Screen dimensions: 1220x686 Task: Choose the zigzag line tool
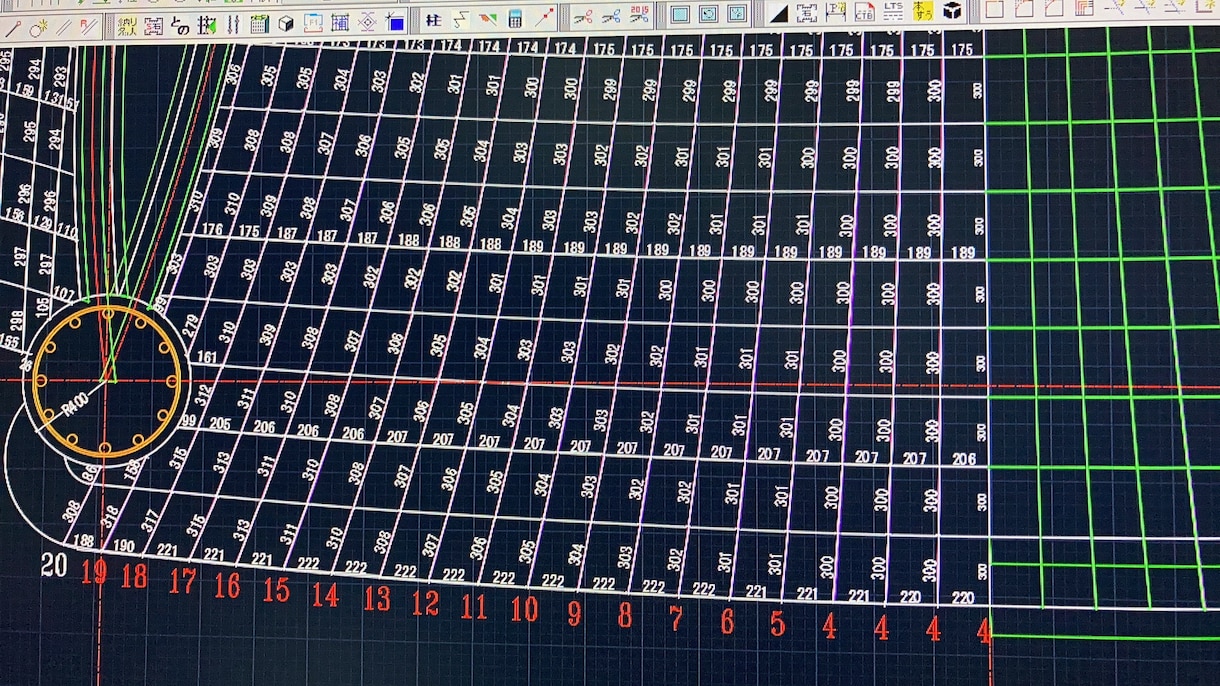(x=460, y=20)
